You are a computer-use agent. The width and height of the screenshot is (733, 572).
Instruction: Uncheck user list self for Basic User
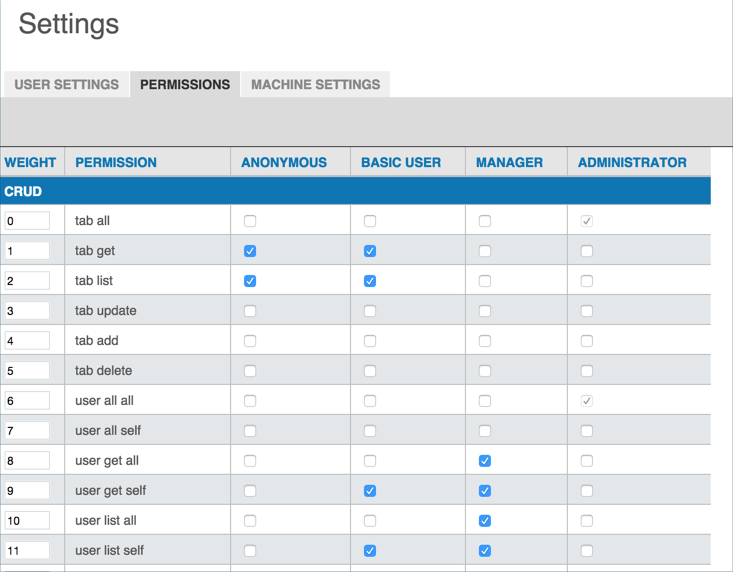[370, 551]
